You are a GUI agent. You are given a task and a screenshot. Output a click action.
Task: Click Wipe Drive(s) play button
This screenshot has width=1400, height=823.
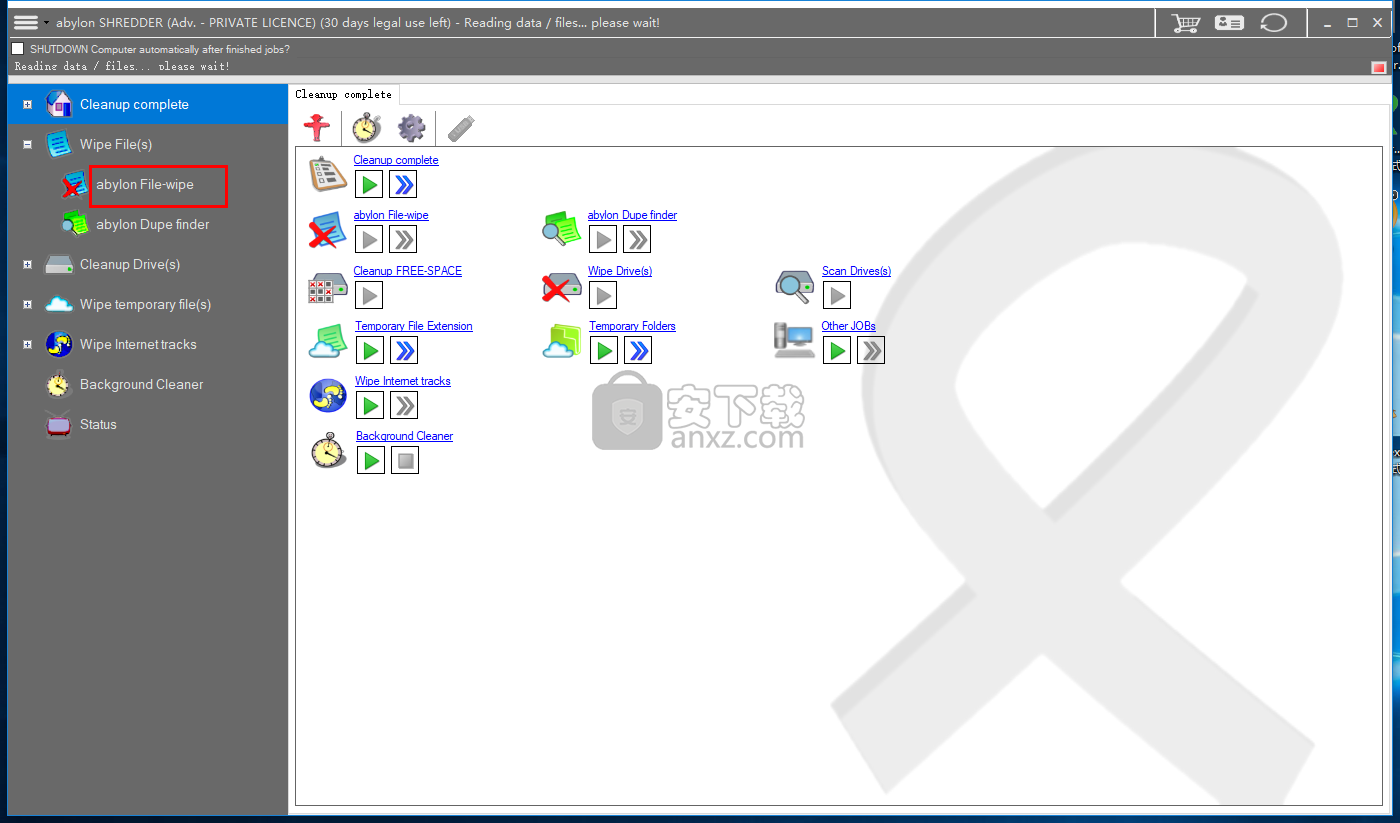(x=603, y=295)
